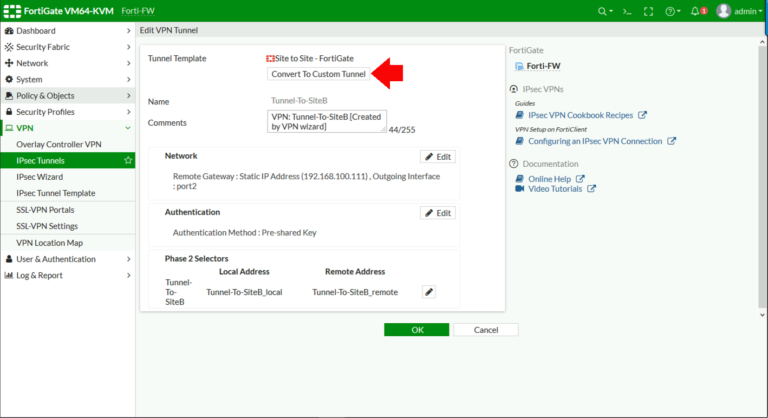Open the admin user avatar

pyautogui.click(x=723, y=11)
